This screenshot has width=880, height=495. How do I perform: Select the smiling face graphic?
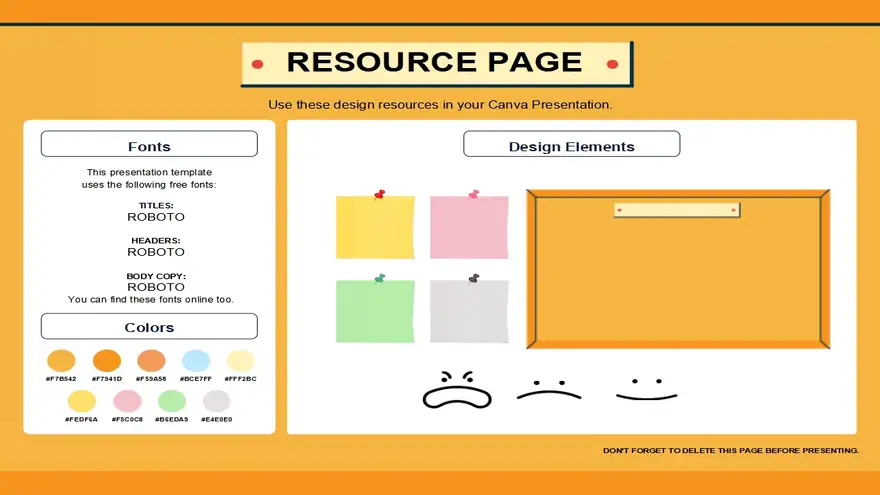point(647,389)
